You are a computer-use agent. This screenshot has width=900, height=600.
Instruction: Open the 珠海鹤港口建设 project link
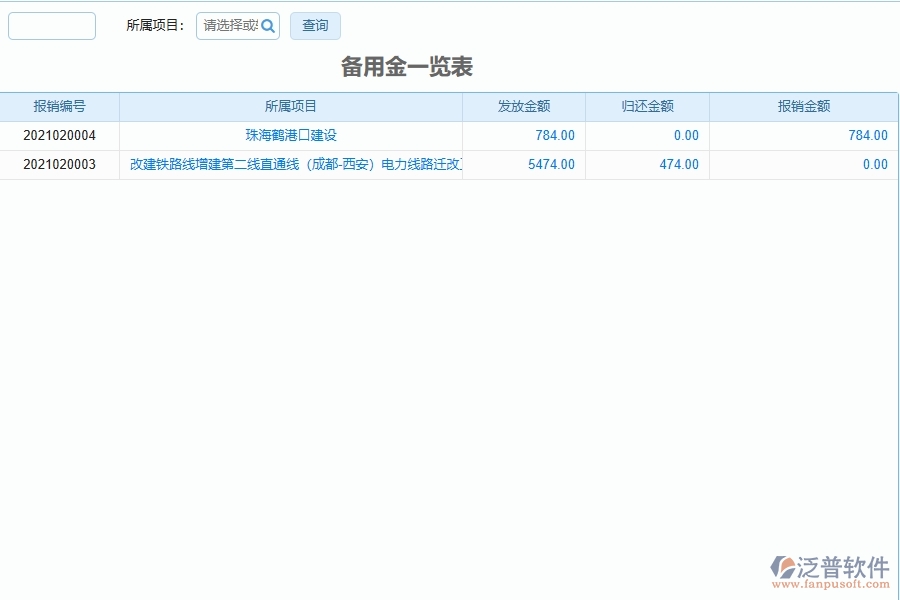(289, 135)
